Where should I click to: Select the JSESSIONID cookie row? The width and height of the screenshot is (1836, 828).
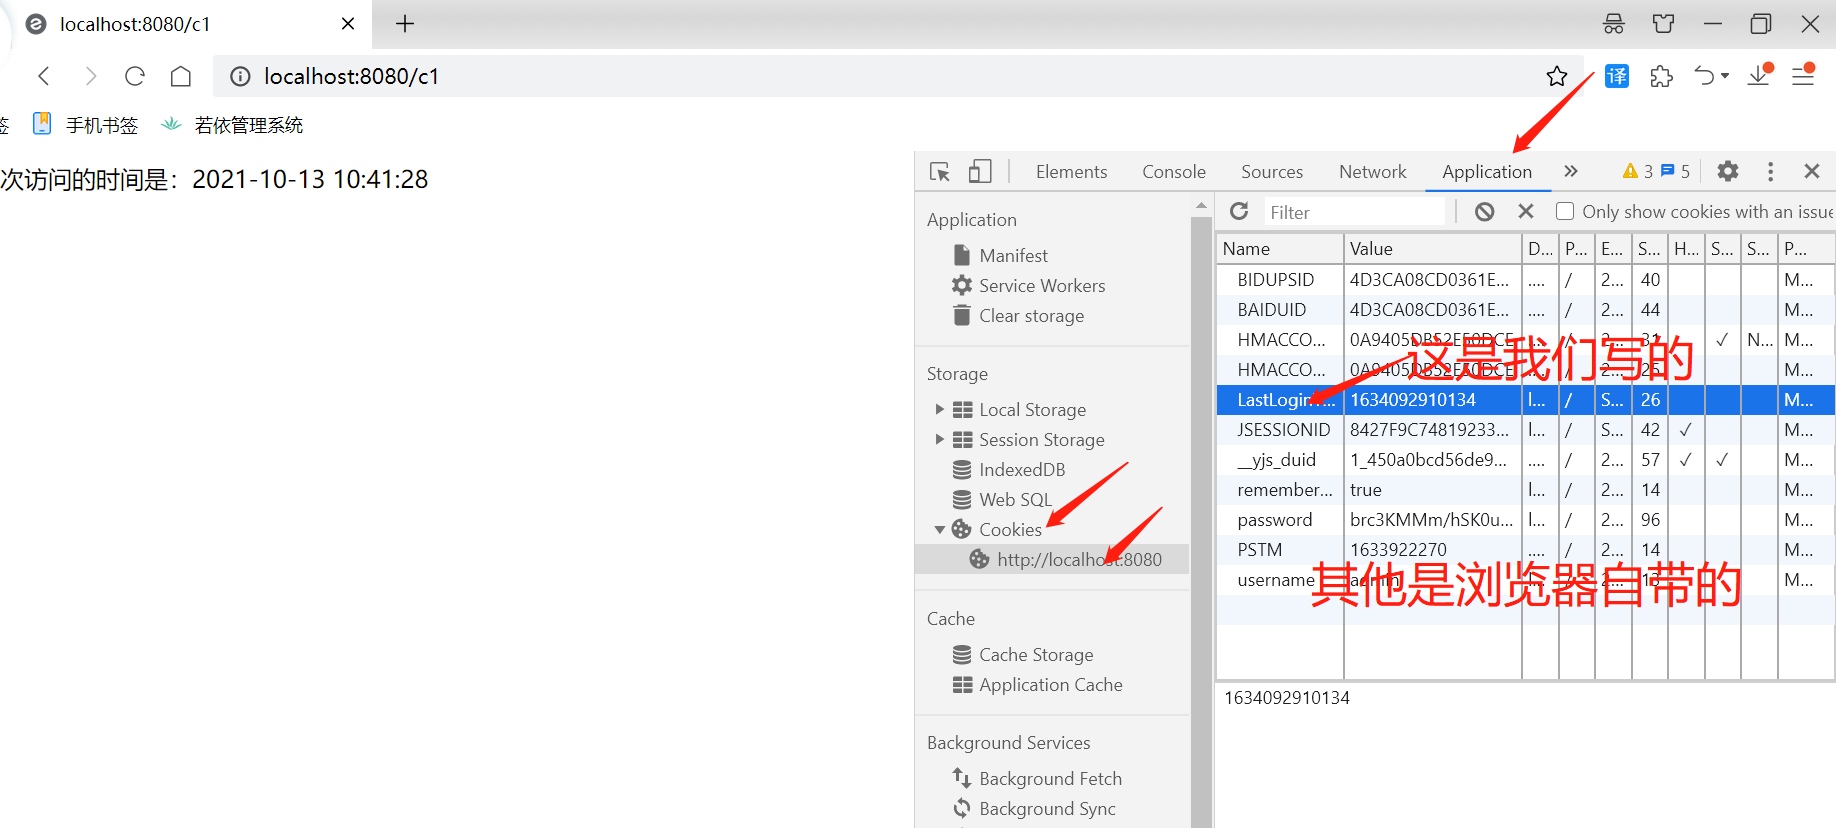[x=1525, y=430]
